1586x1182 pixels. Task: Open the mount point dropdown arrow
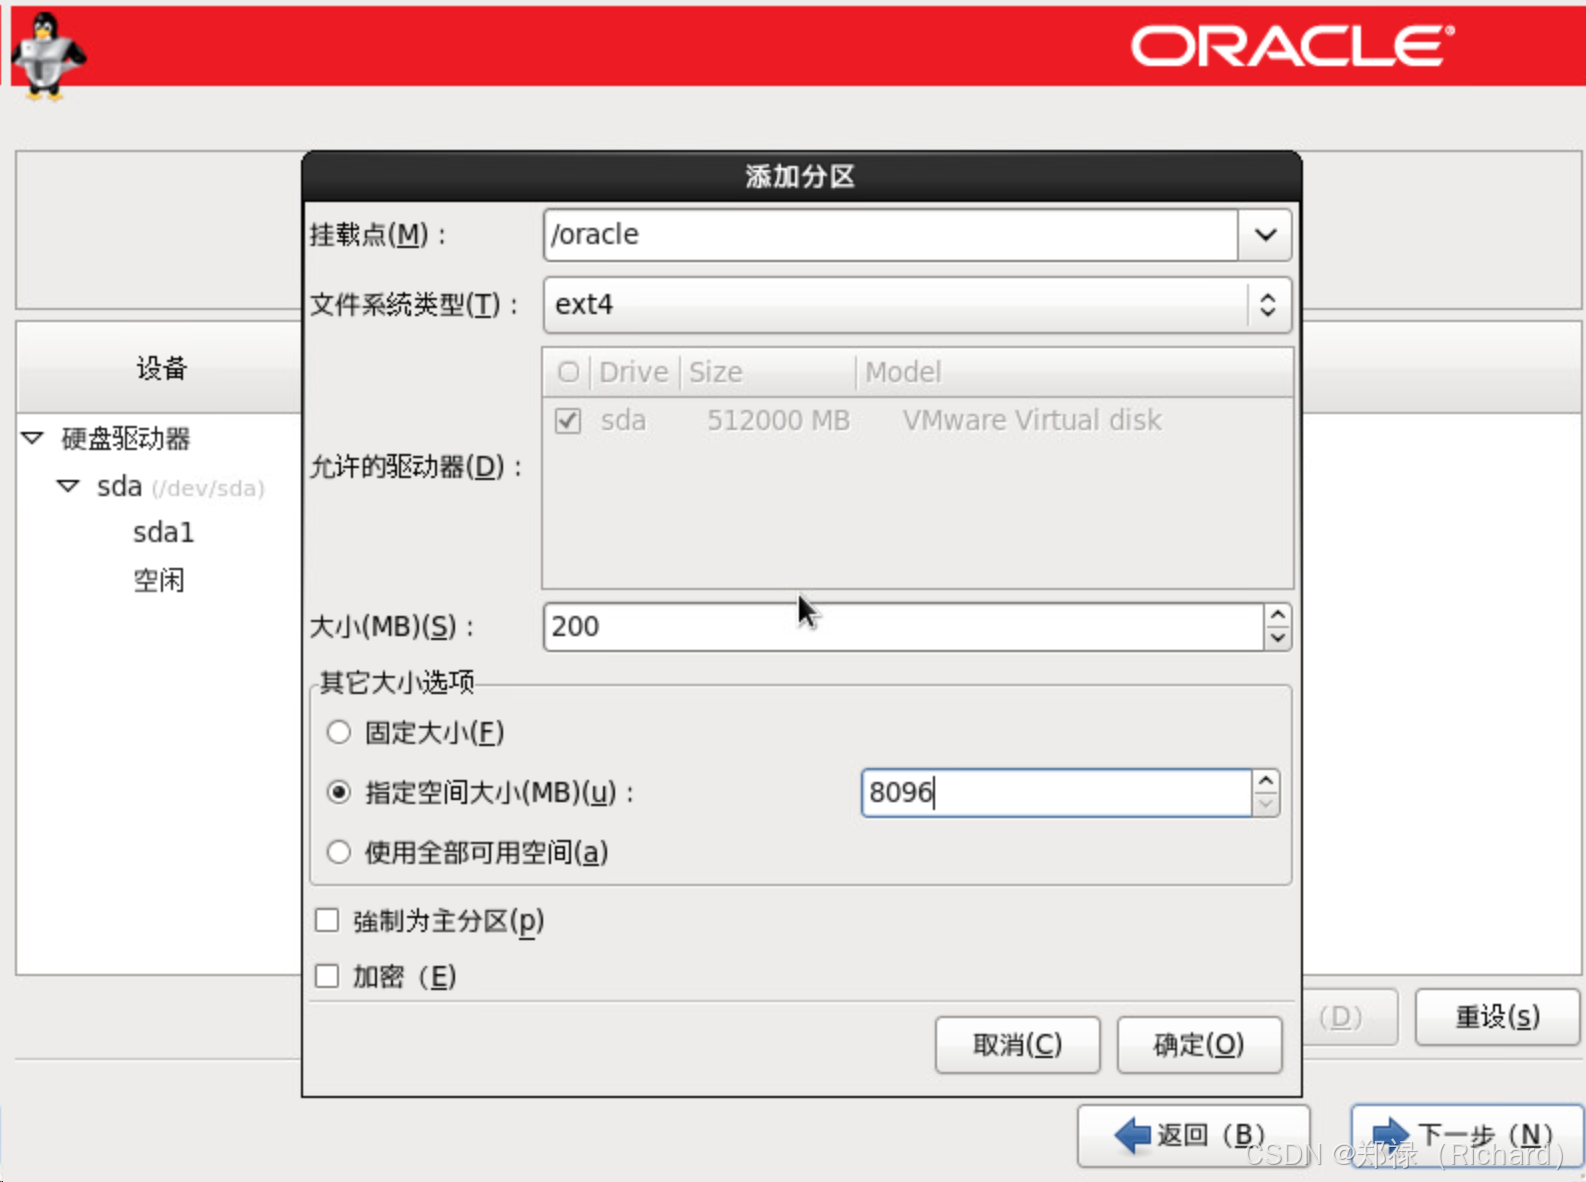click(x=1265, y=235)
